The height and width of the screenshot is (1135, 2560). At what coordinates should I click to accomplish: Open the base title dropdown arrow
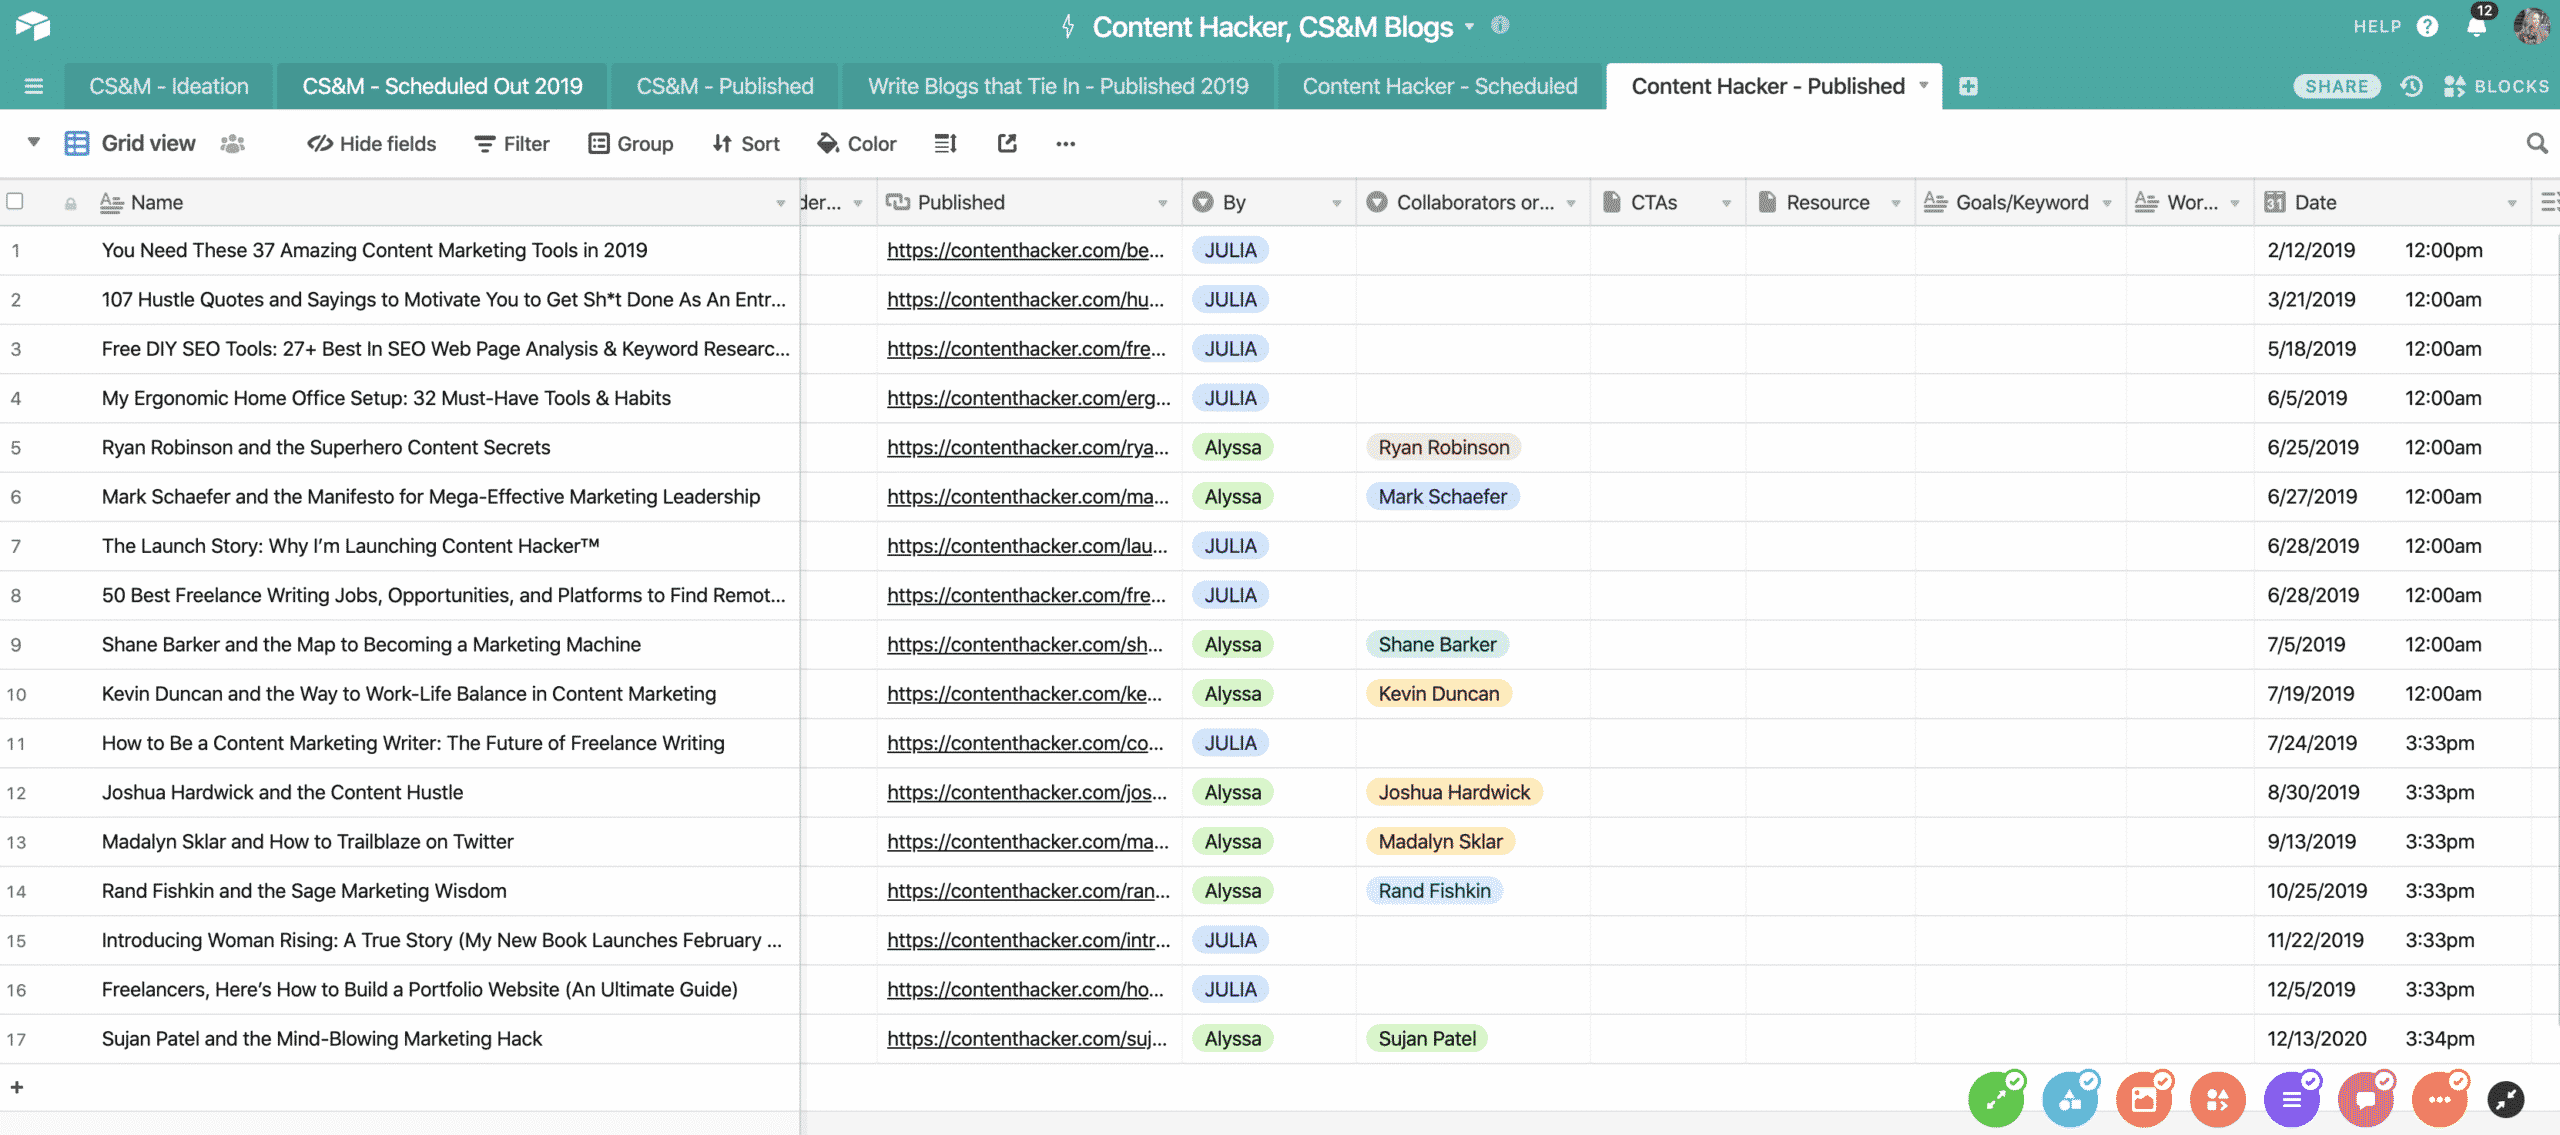pyautogui.click(x=1470, y=27)
